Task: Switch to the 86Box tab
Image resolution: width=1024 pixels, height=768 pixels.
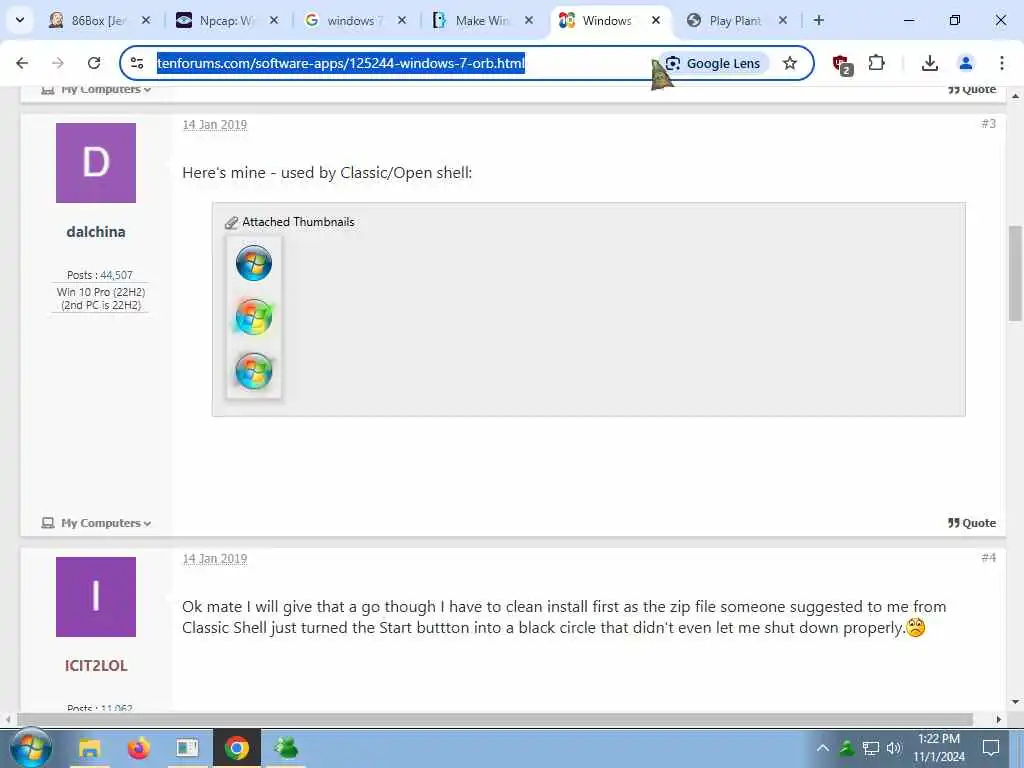Action: click(98, 20)
